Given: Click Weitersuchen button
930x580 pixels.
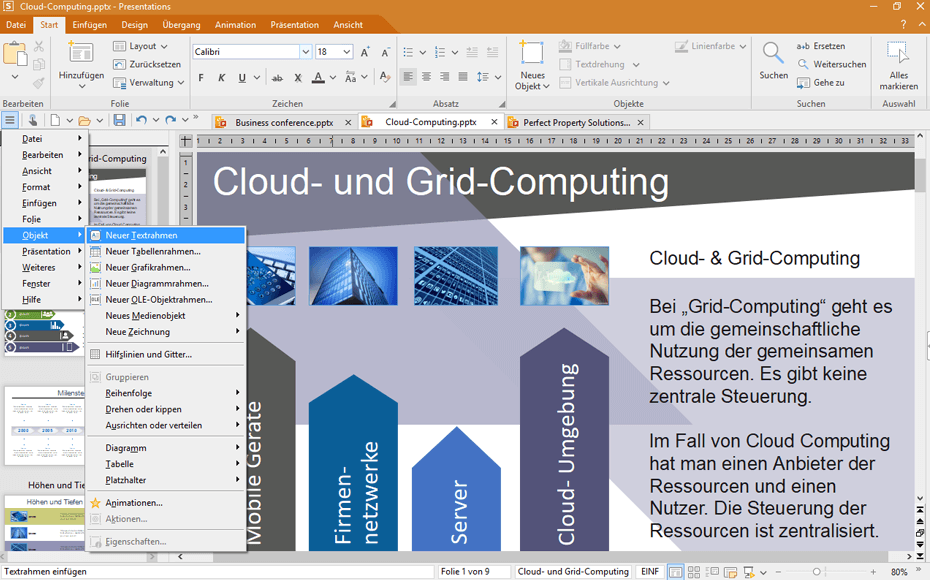Looking at the screenshot, I should [832, 64].
